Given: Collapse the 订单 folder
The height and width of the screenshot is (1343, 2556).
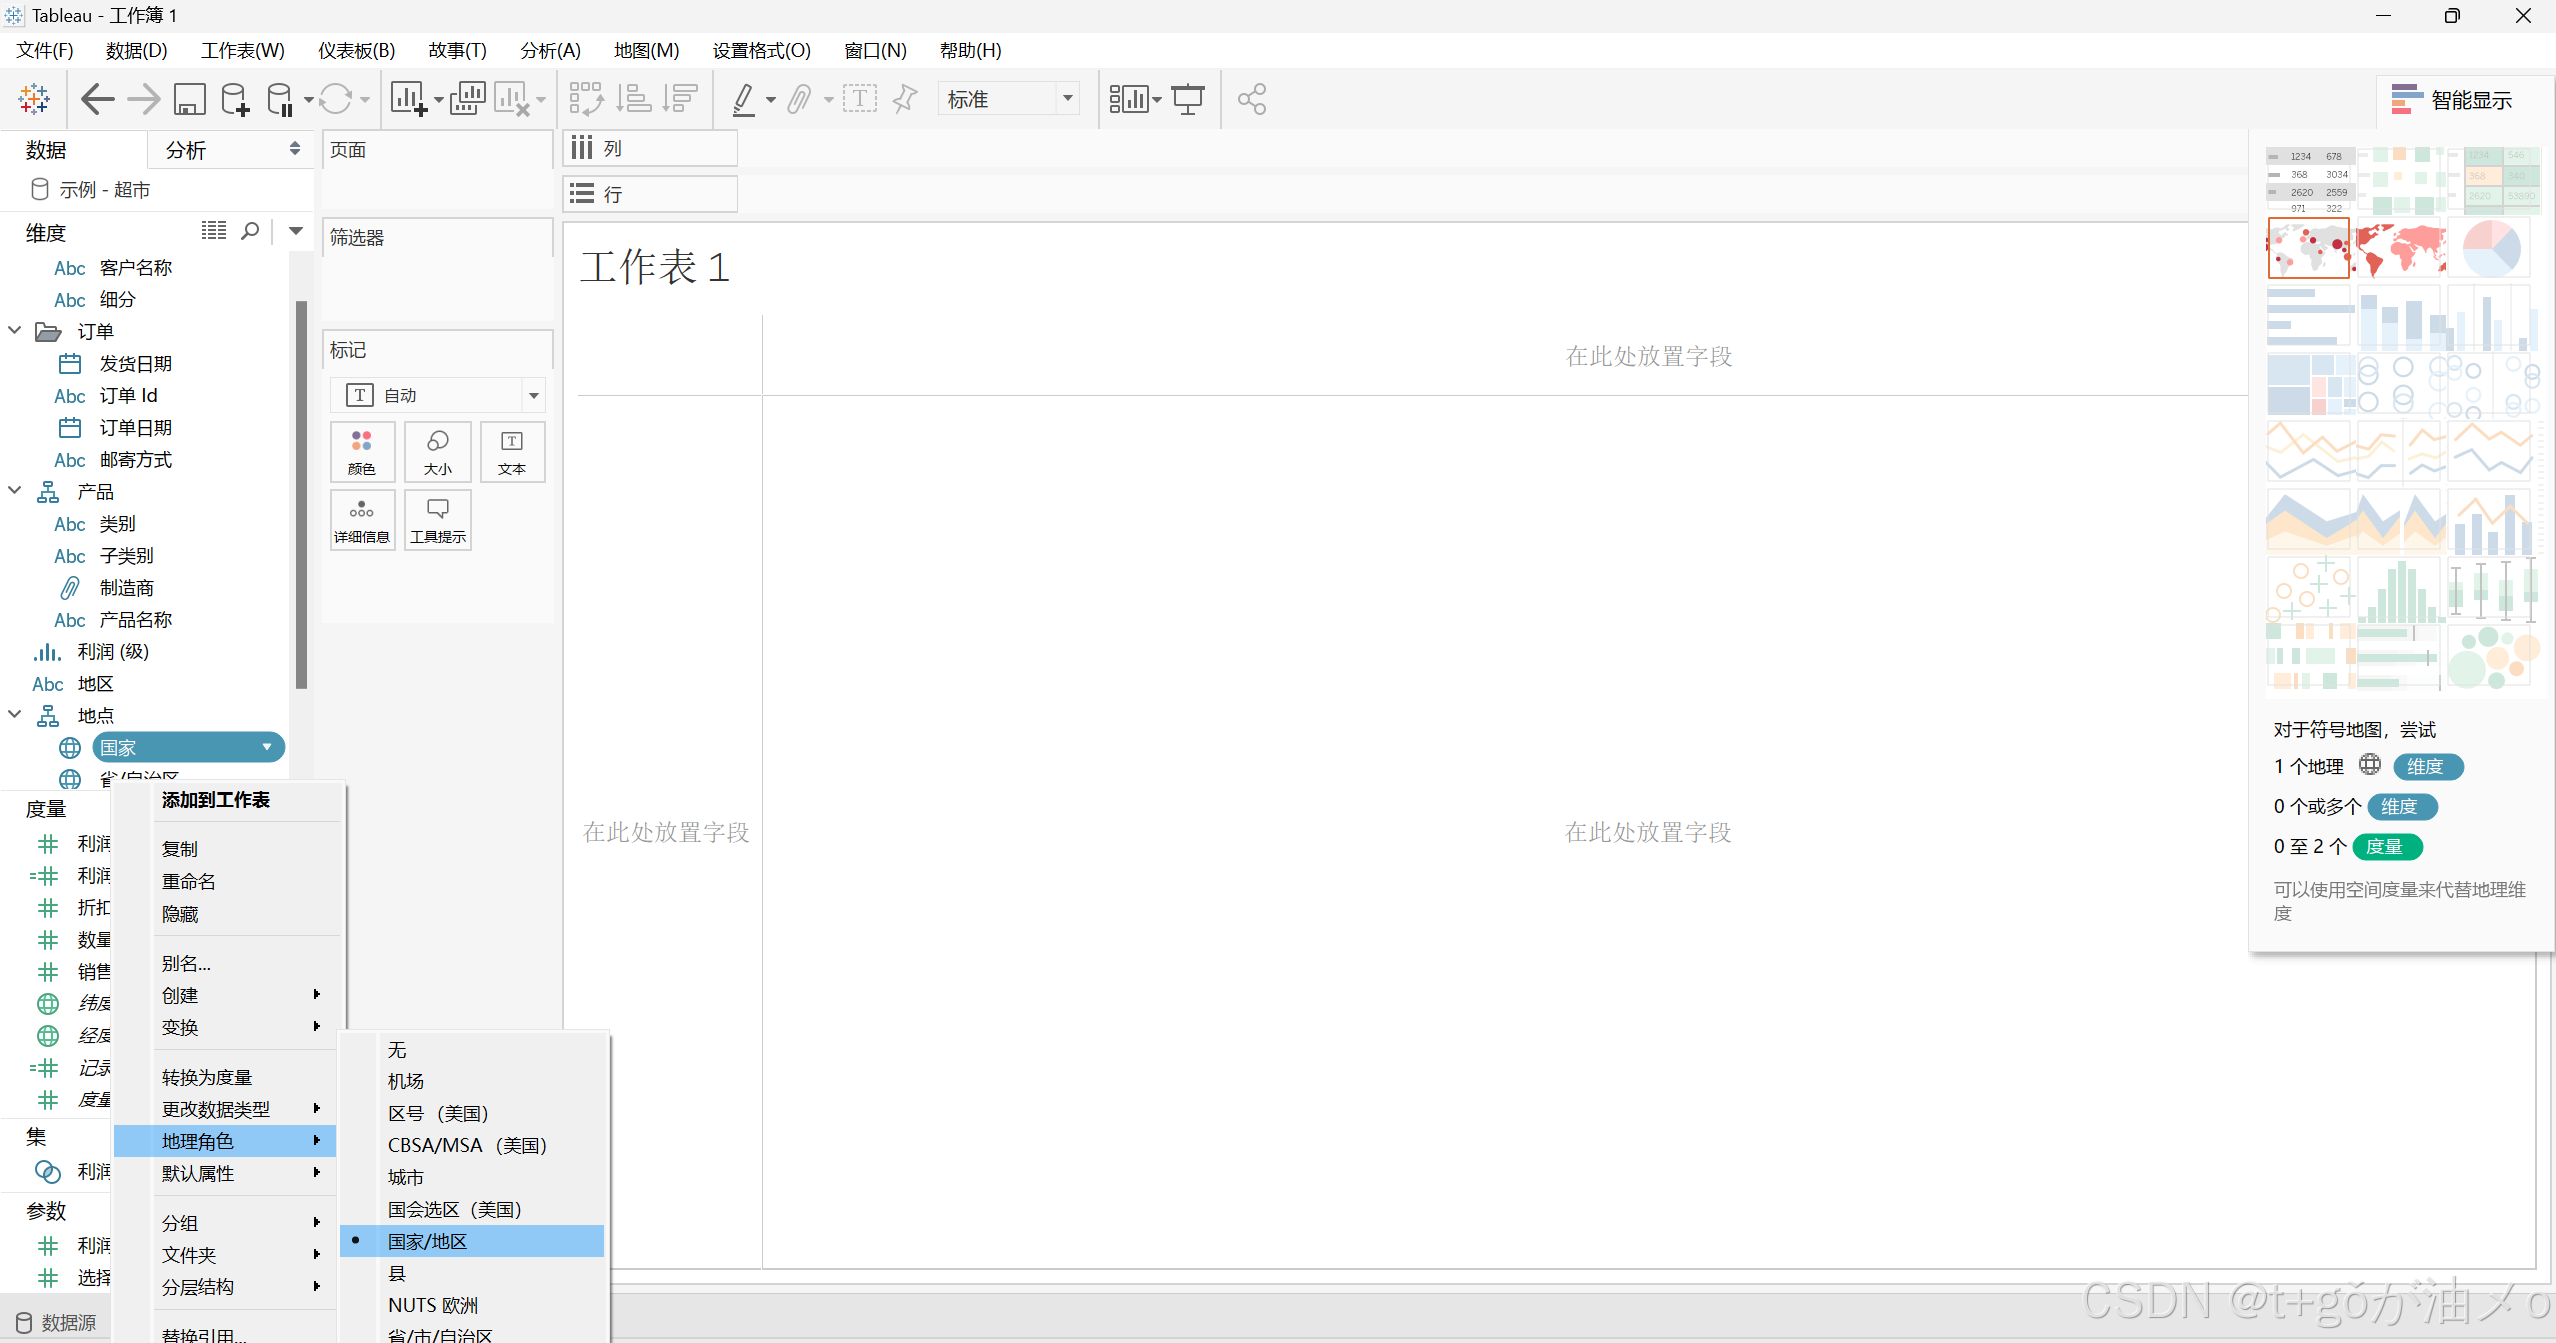Looking at the screenshot, I should coord(15,331).
